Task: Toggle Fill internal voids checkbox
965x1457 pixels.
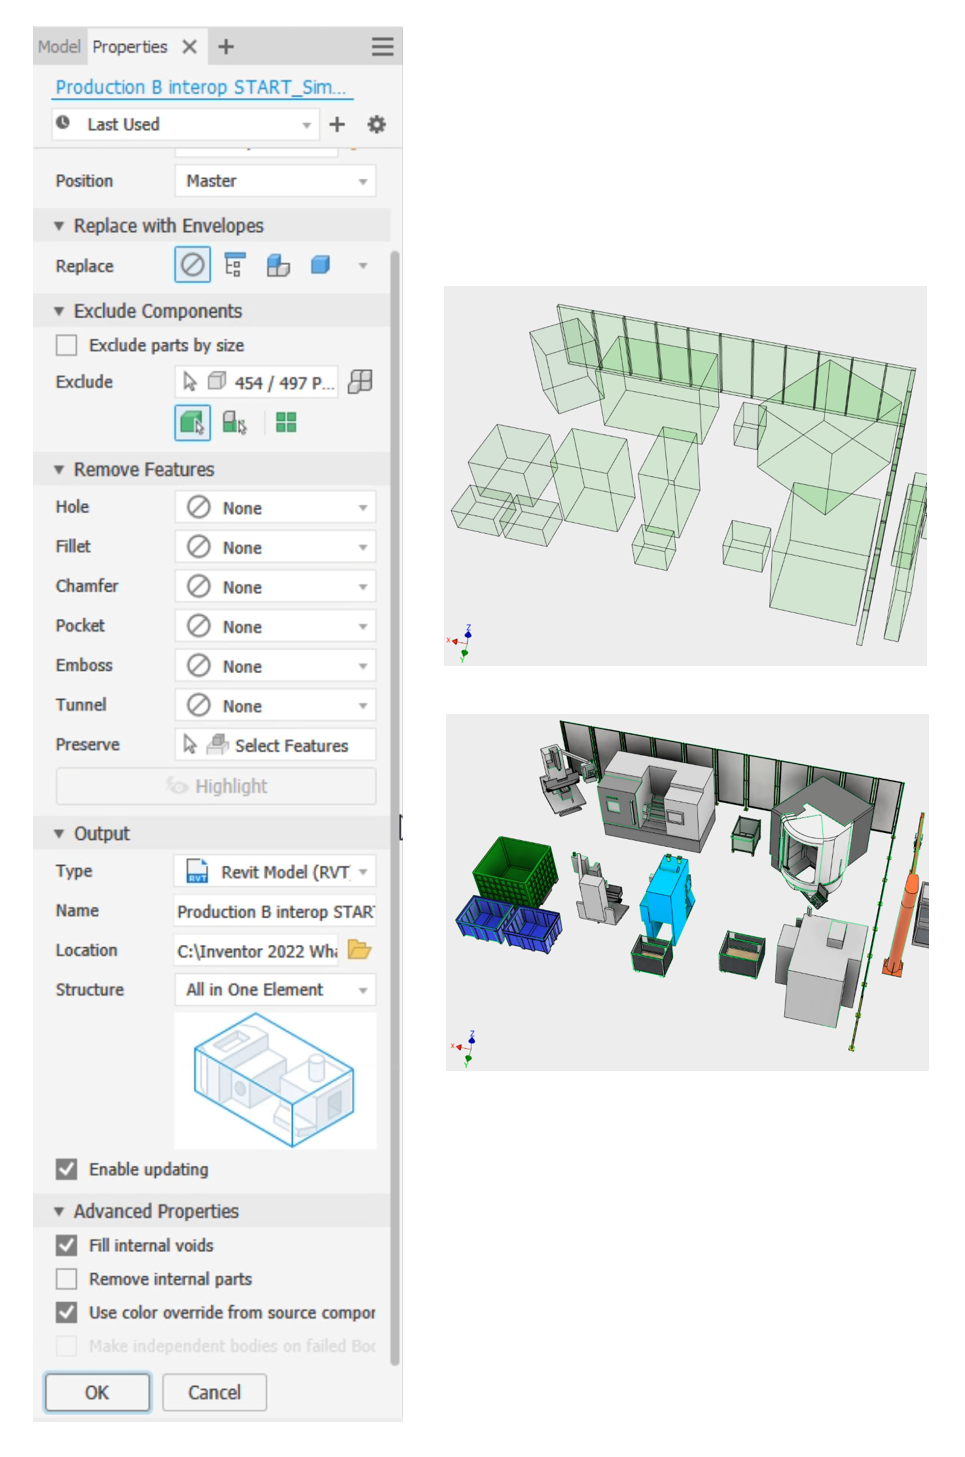Action: [67, 1245]
